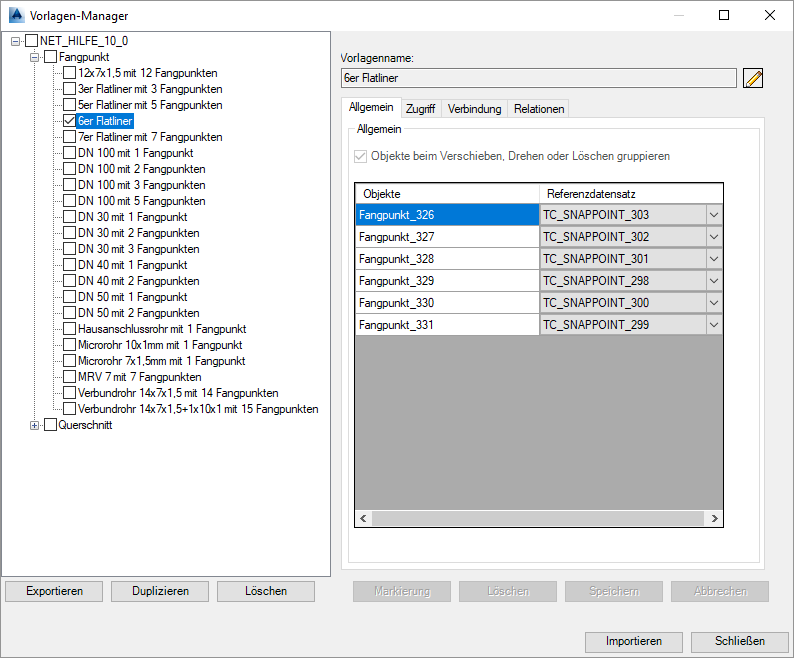The image size is (794, 658).
Task: Select Hausanschlussrohr mit 1 Fangpunkt item
Action: [x=162, y=329]
